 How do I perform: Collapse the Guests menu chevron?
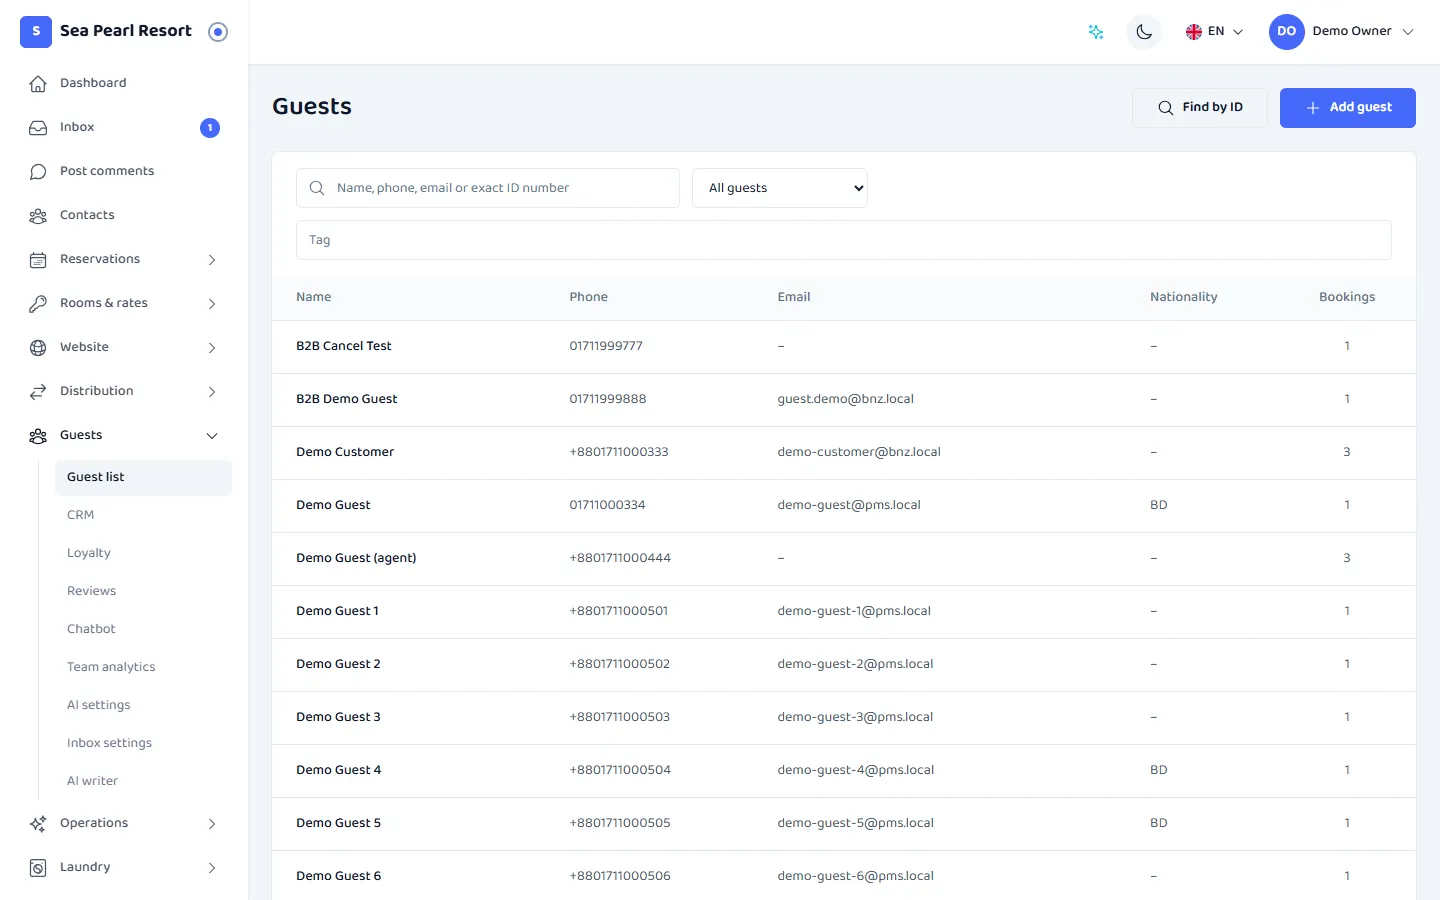pyautogui.click(x=212, y=436)
